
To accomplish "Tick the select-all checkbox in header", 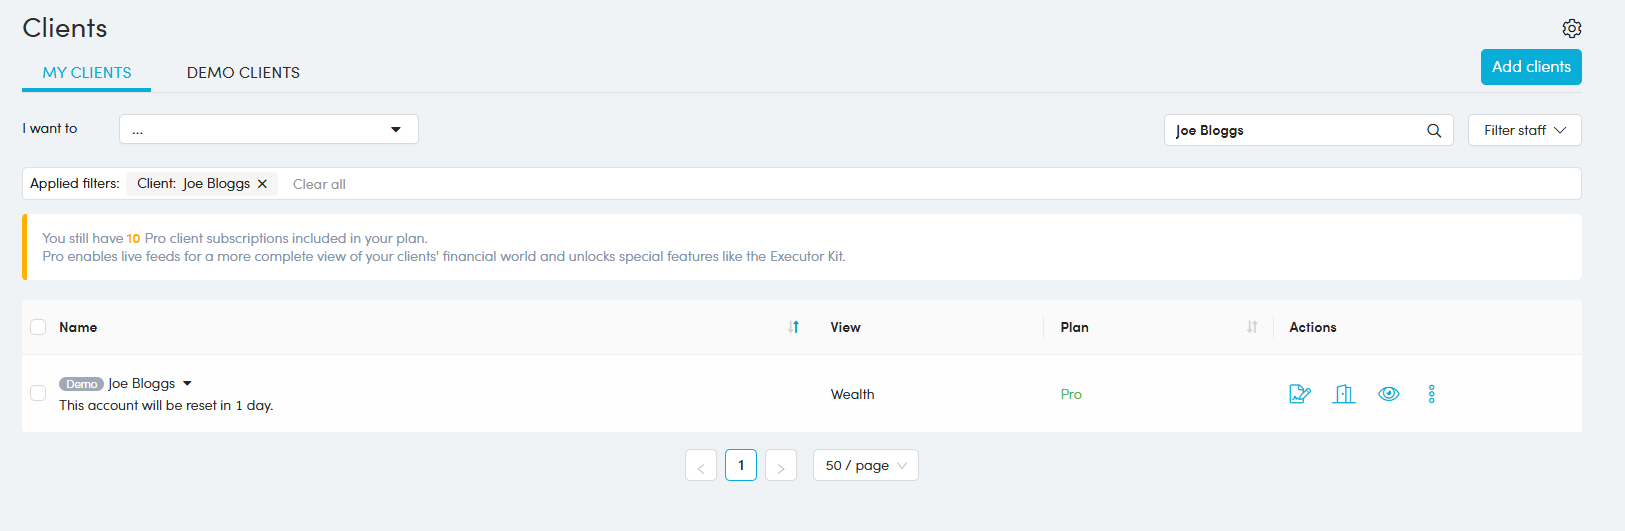I will [x=38, y=327].
